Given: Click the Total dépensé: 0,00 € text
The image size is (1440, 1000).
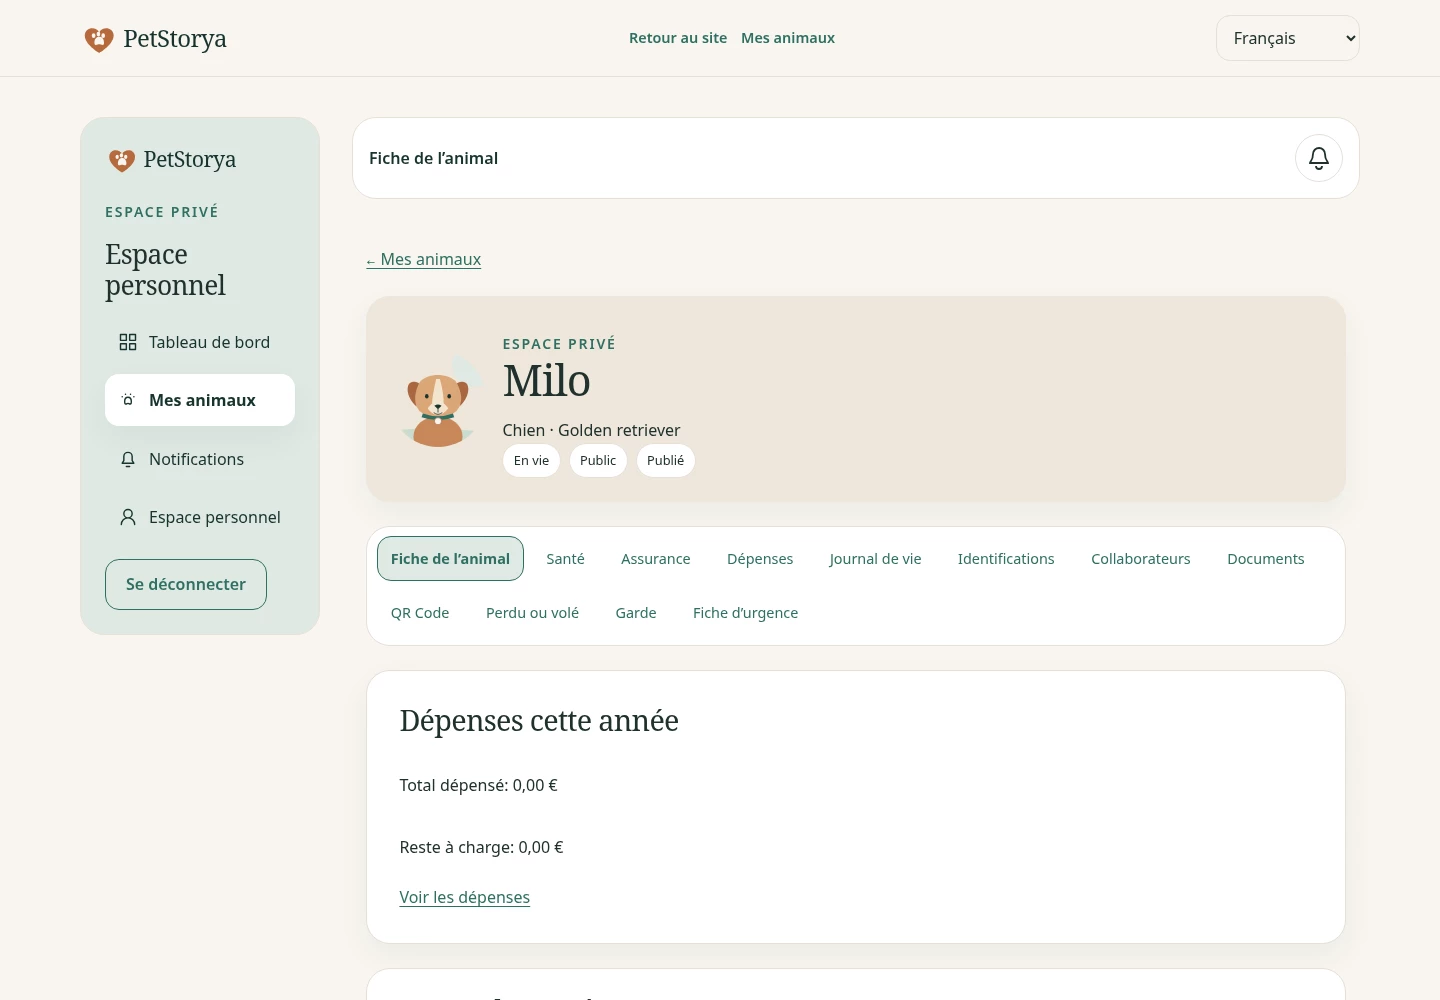Looking at the screenshot, I should tap(478, 785).
